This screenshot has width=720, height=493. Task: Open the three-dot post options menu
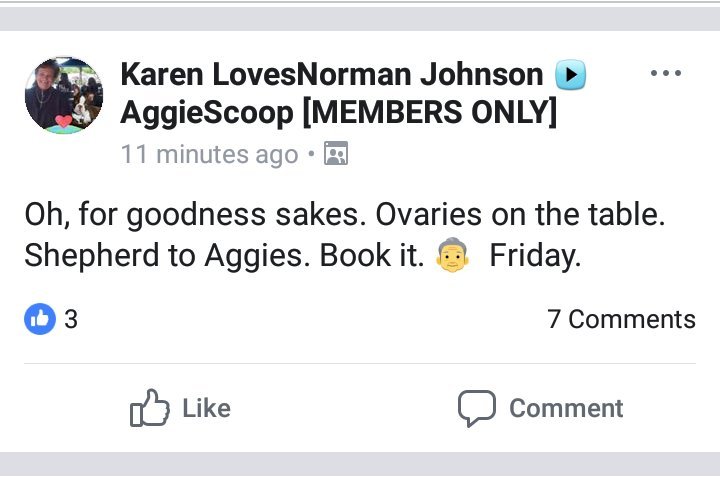point(665,74)
